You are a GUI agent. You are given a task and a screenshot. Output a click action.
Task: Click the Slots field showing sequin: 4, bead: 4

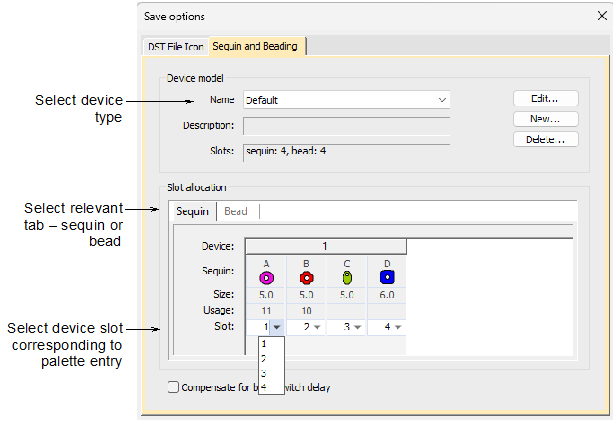coord(346,151)
